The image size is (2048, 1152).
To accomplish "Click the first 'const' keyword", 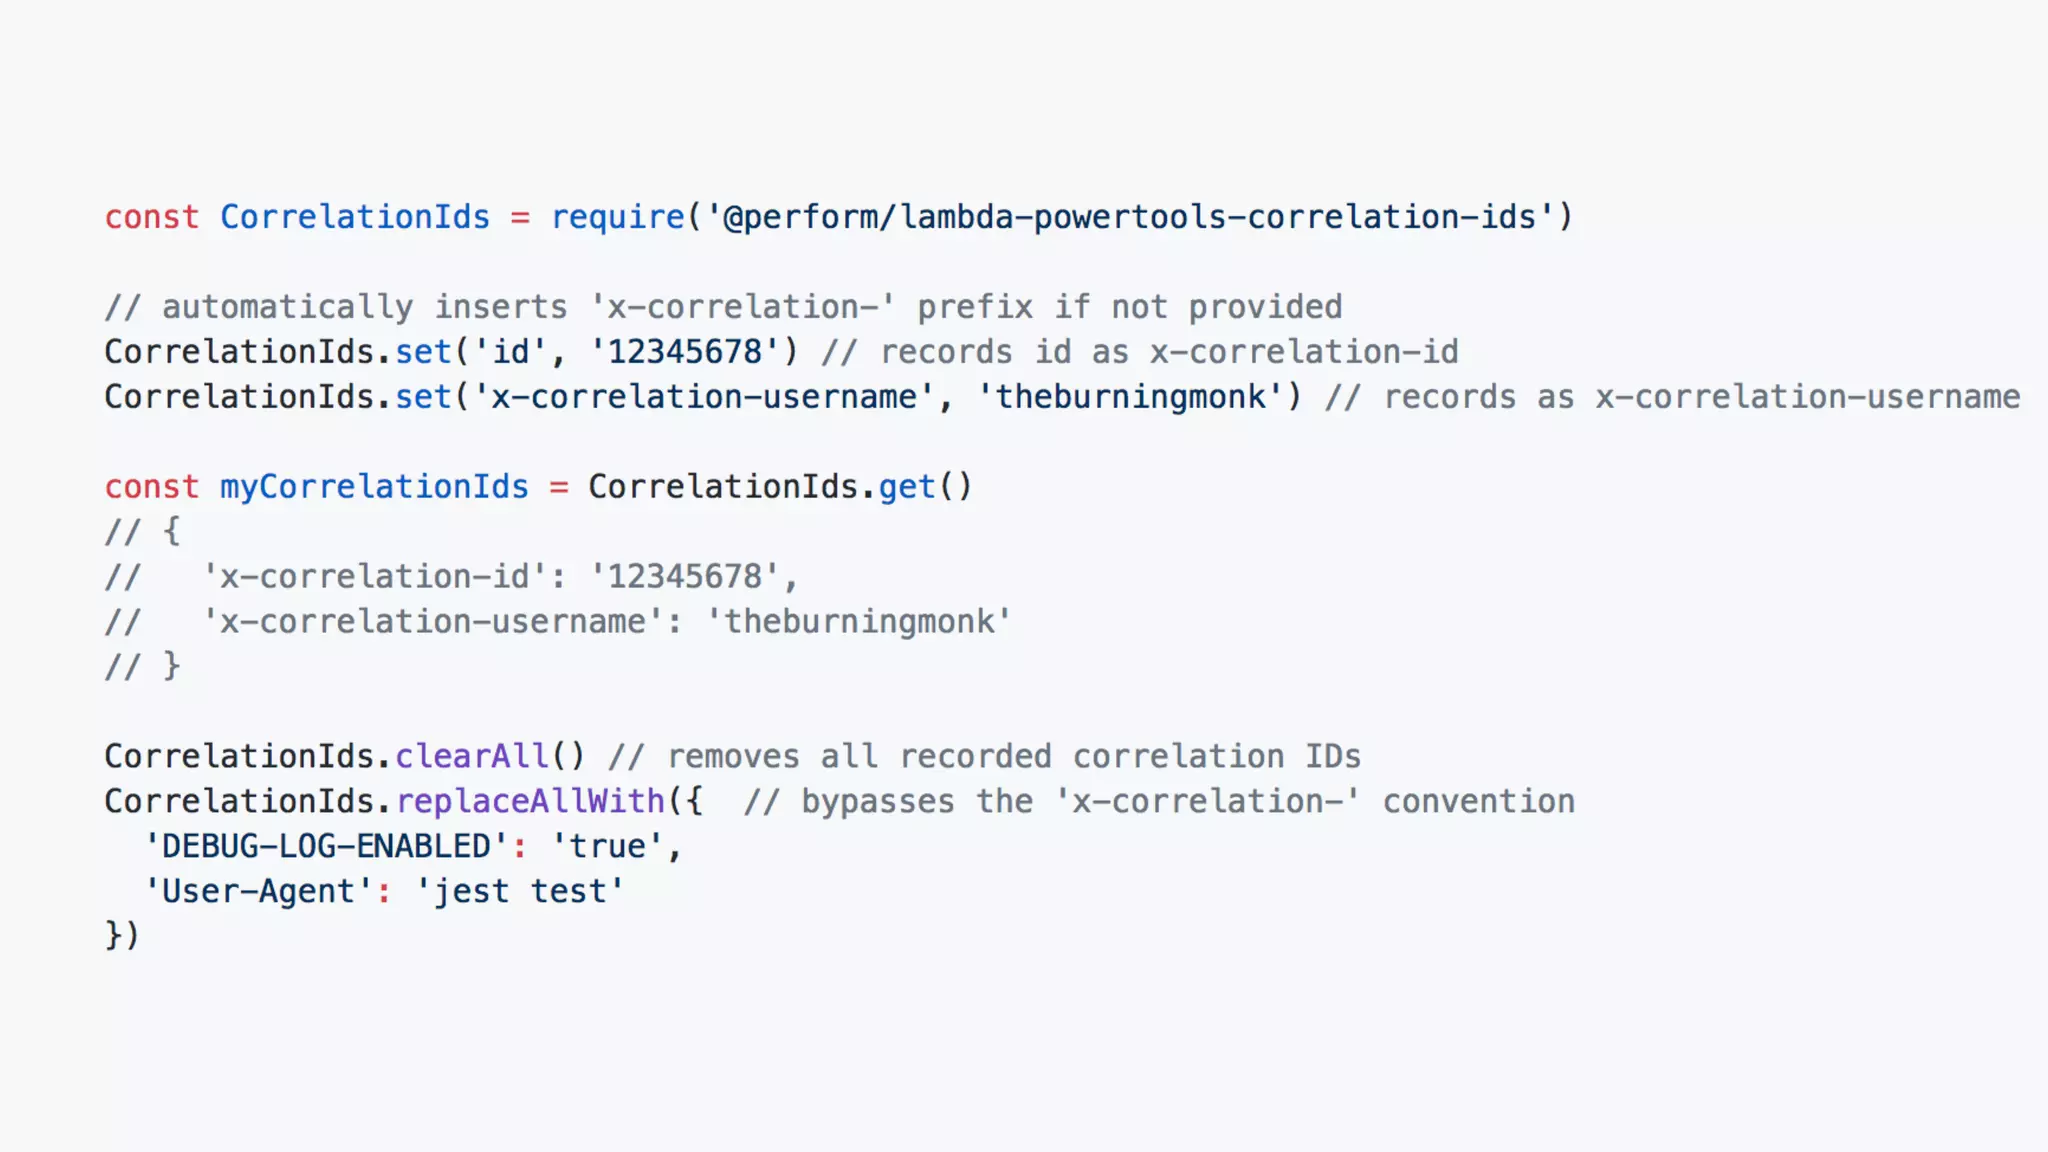I will [x=152, y=217].
